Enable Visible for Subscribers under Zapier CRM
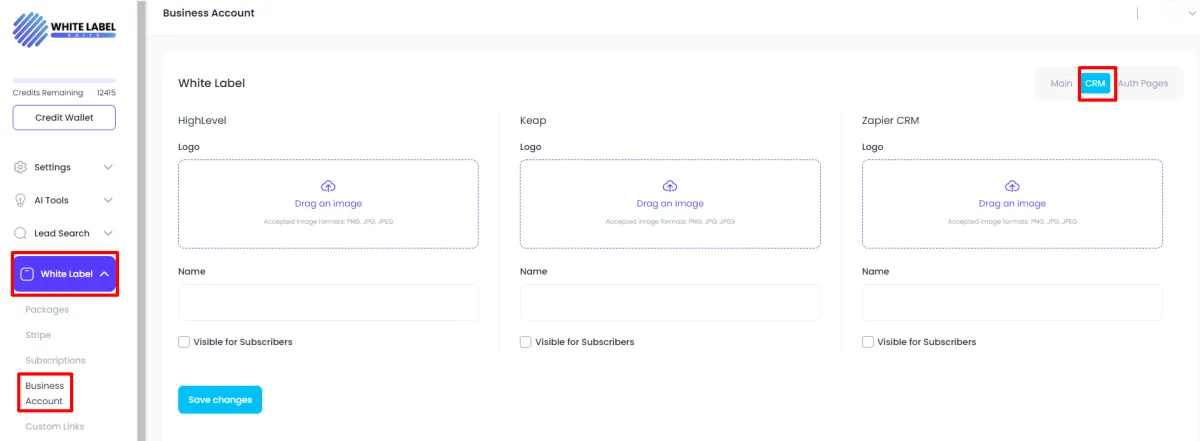 tap(868, 342)
